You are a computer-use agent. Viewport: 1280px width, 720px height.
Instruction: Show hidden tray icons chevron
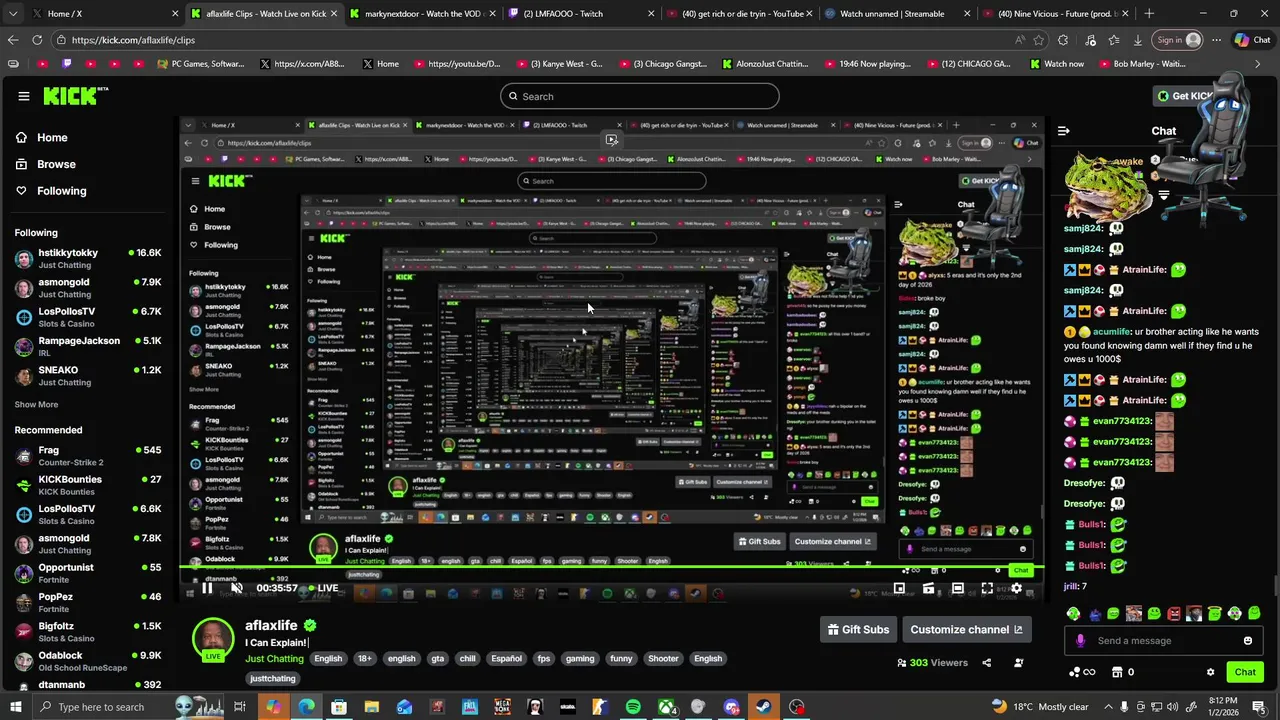pos(1107,707)
